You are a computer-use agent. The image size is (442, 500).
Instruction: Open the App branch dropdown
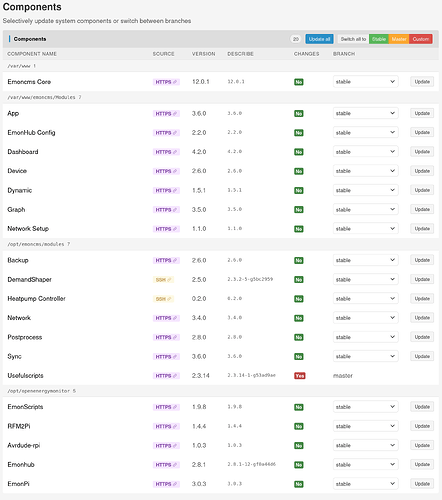coord(365,113)
